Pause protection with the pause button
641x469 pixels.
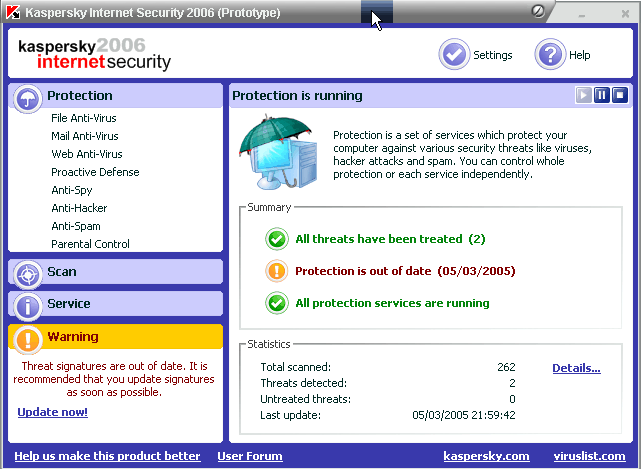tap(602, 95)
